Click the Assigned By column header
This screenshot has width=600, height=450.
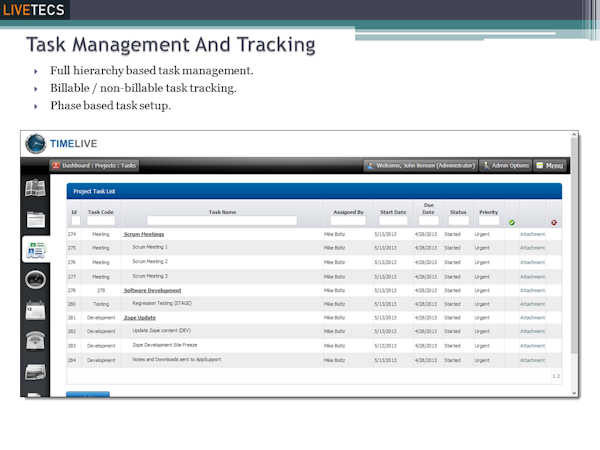point(348,212)
